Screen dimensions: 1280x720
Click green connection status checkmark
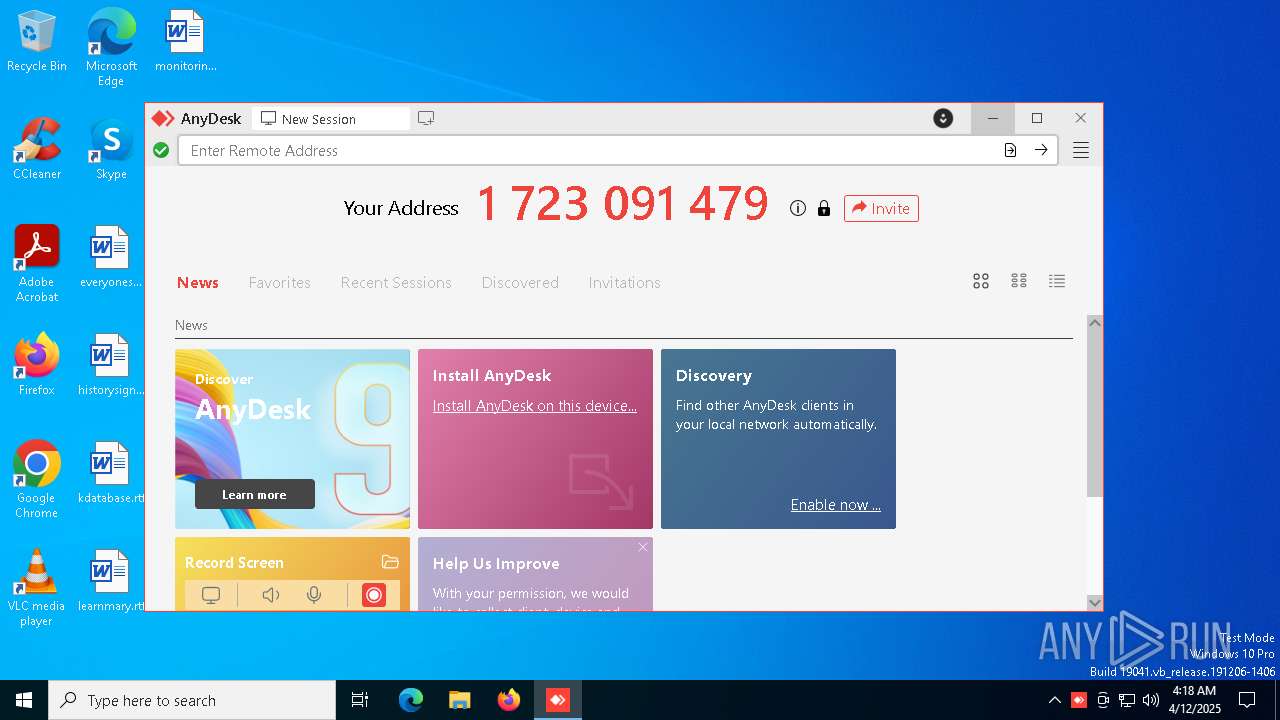coord(161,150)
